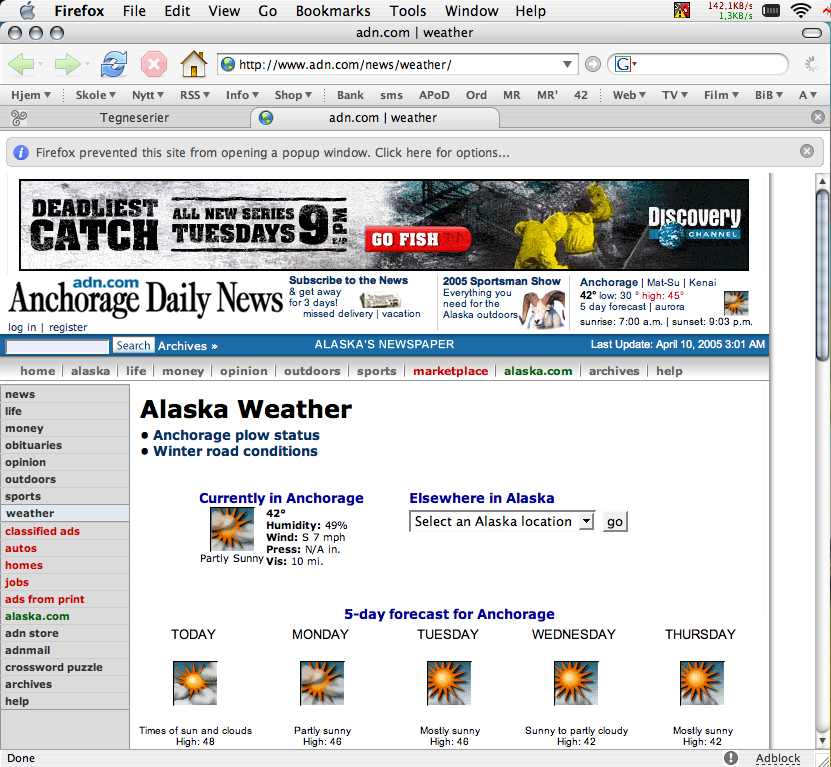Open the Apple menu

[28, 11]
